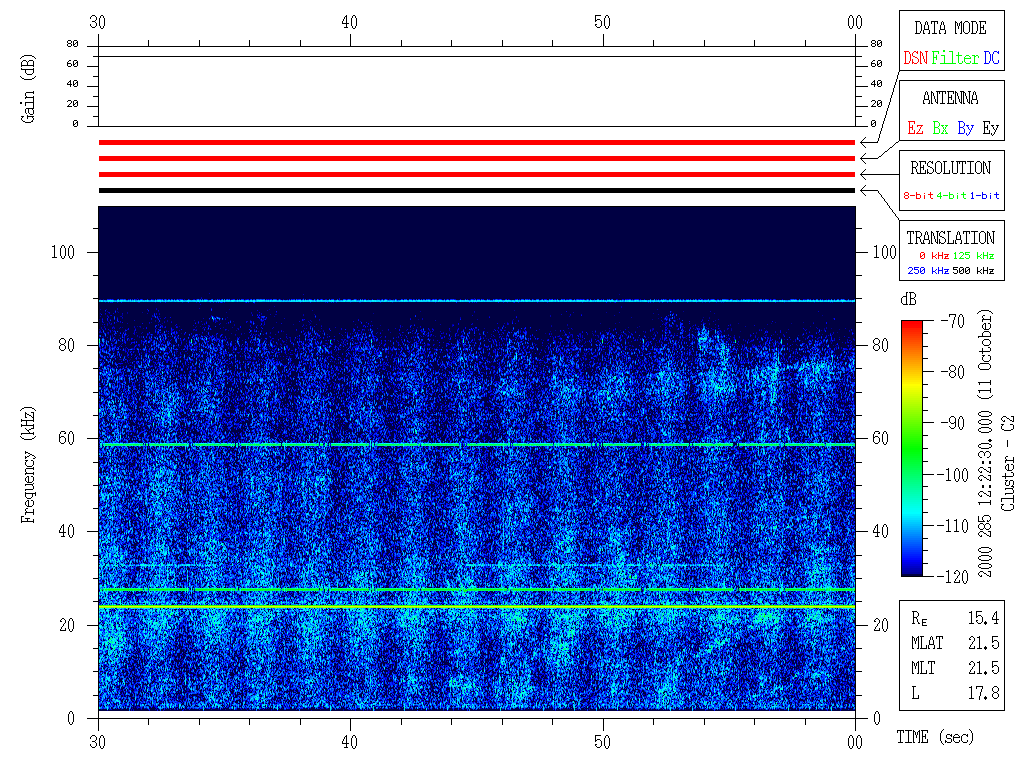Select the Bx antenna label
The image size is (1024, 768).
pos(940,128)
